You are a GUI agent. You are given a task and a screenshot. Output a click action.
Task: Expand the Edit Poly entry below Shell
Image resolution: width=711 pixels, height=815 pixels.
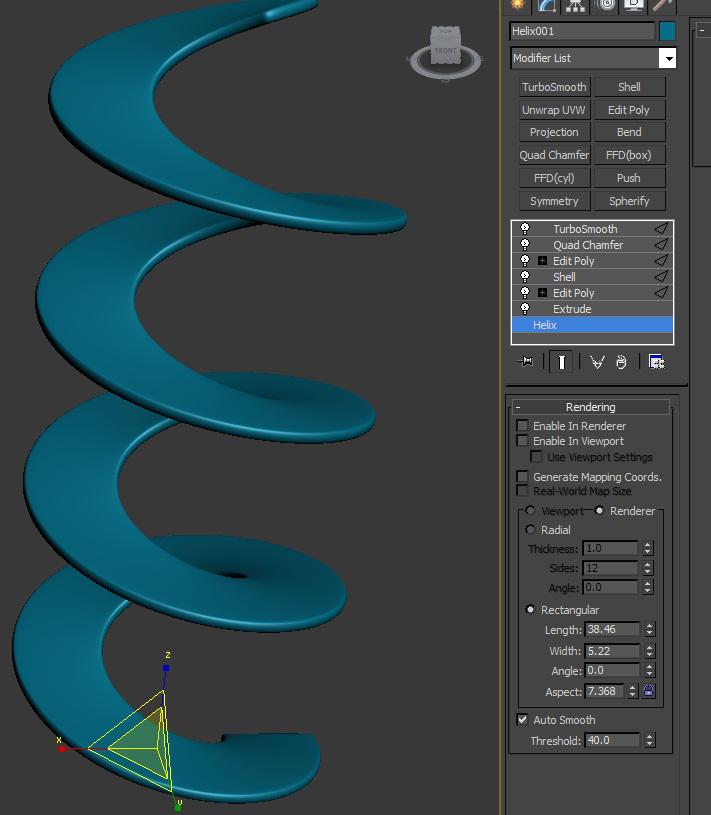542,293
